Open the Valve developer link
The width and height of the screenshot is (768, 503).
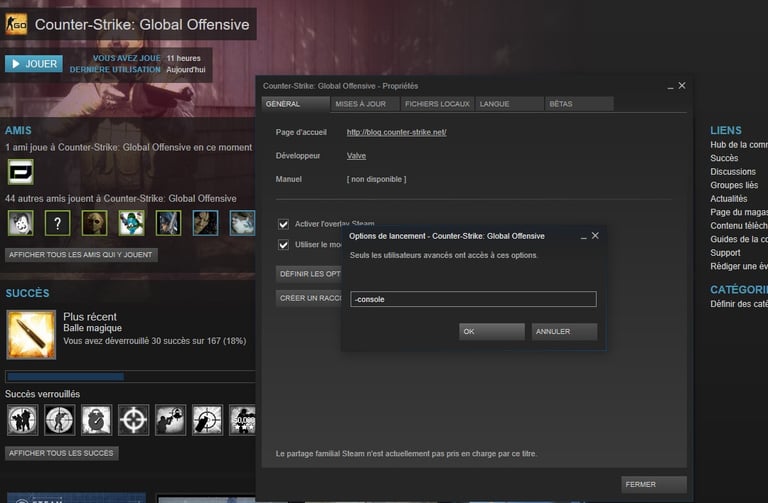(x=356, y=156)
